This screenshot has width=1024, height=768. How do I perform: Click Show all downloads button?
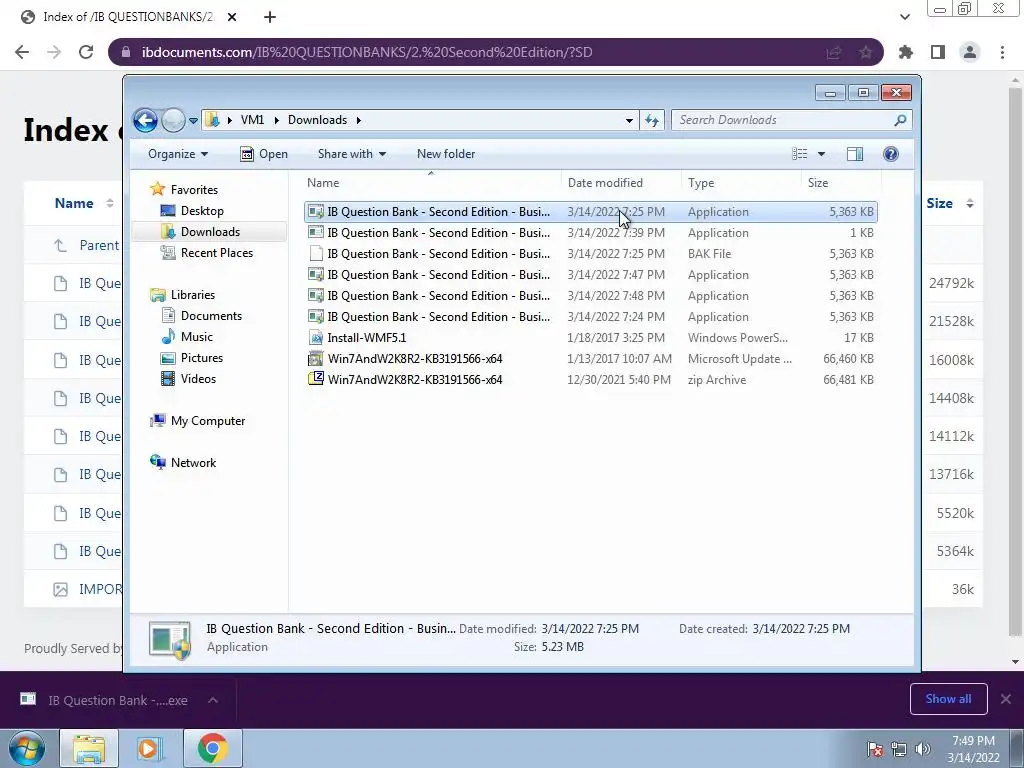(948, 699)
